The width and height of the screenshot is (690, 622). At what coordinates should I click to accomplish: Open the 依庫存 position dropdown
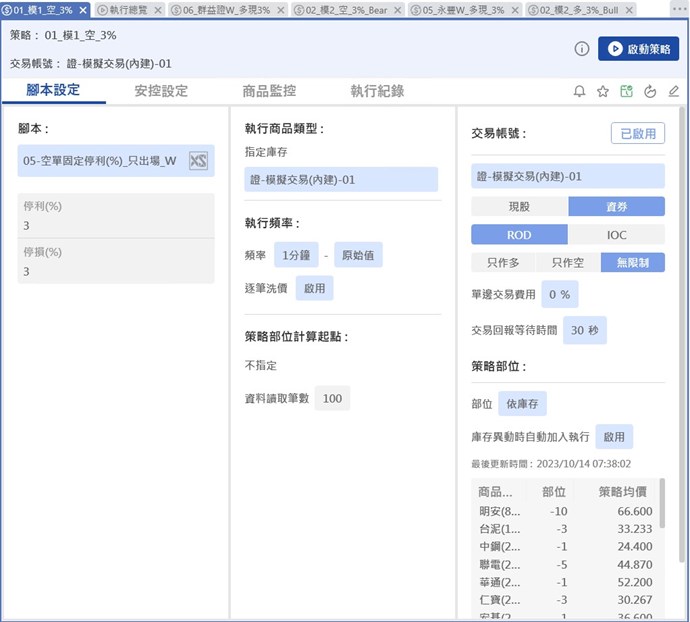point(522,403)
